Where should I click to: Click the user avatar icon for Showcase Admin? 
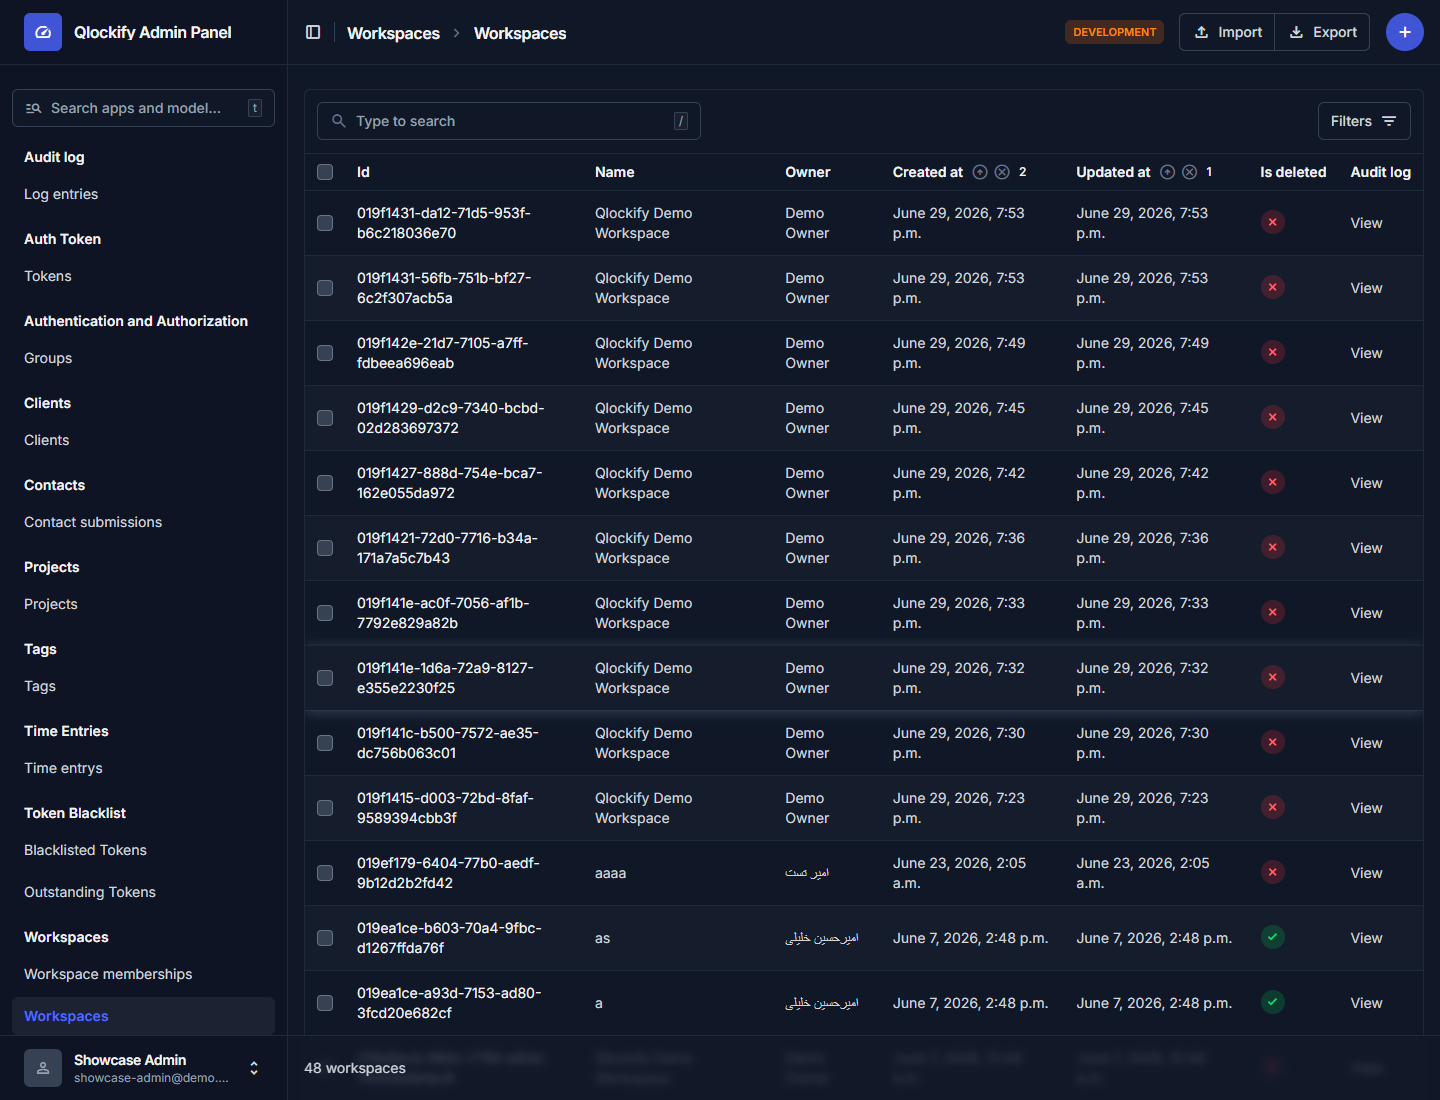pyautogui.click(x=43, y=1068)
